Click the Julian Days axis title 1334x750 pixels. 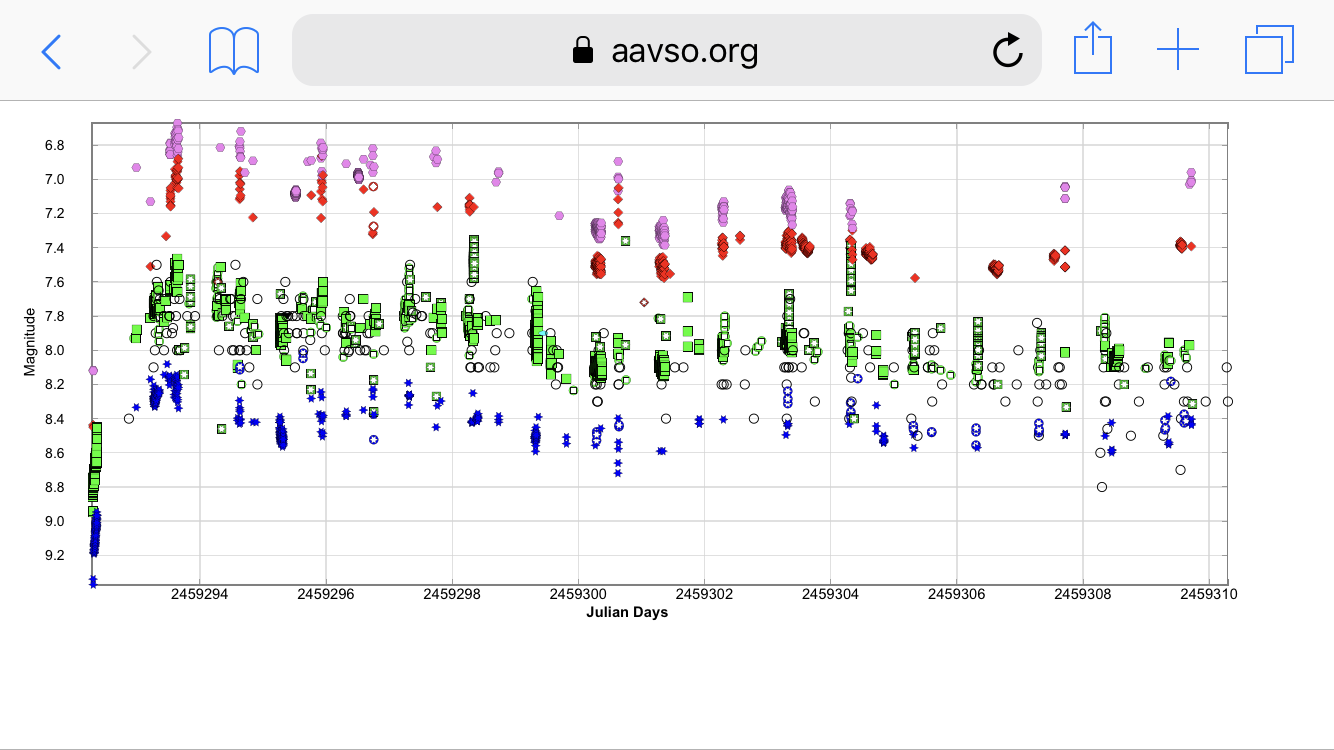tap(627, 612)
